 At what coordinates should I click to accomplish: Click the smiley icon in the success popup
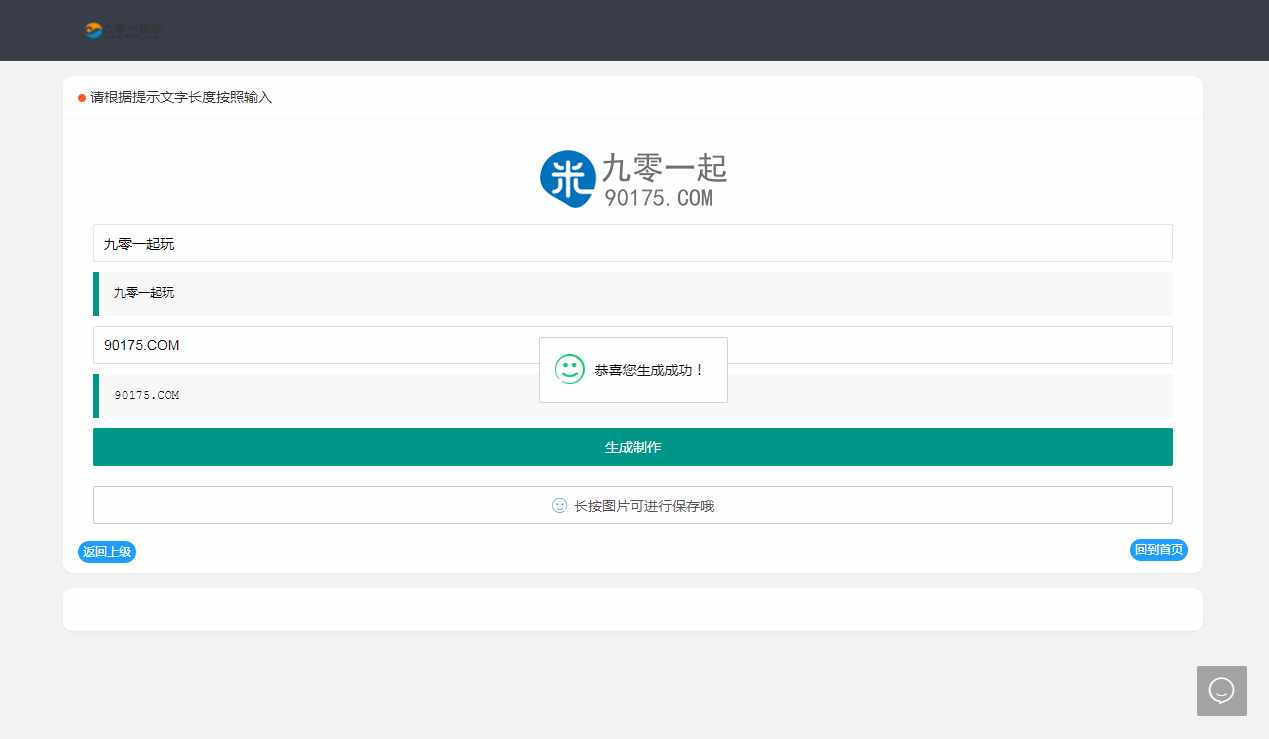[570, 370]
